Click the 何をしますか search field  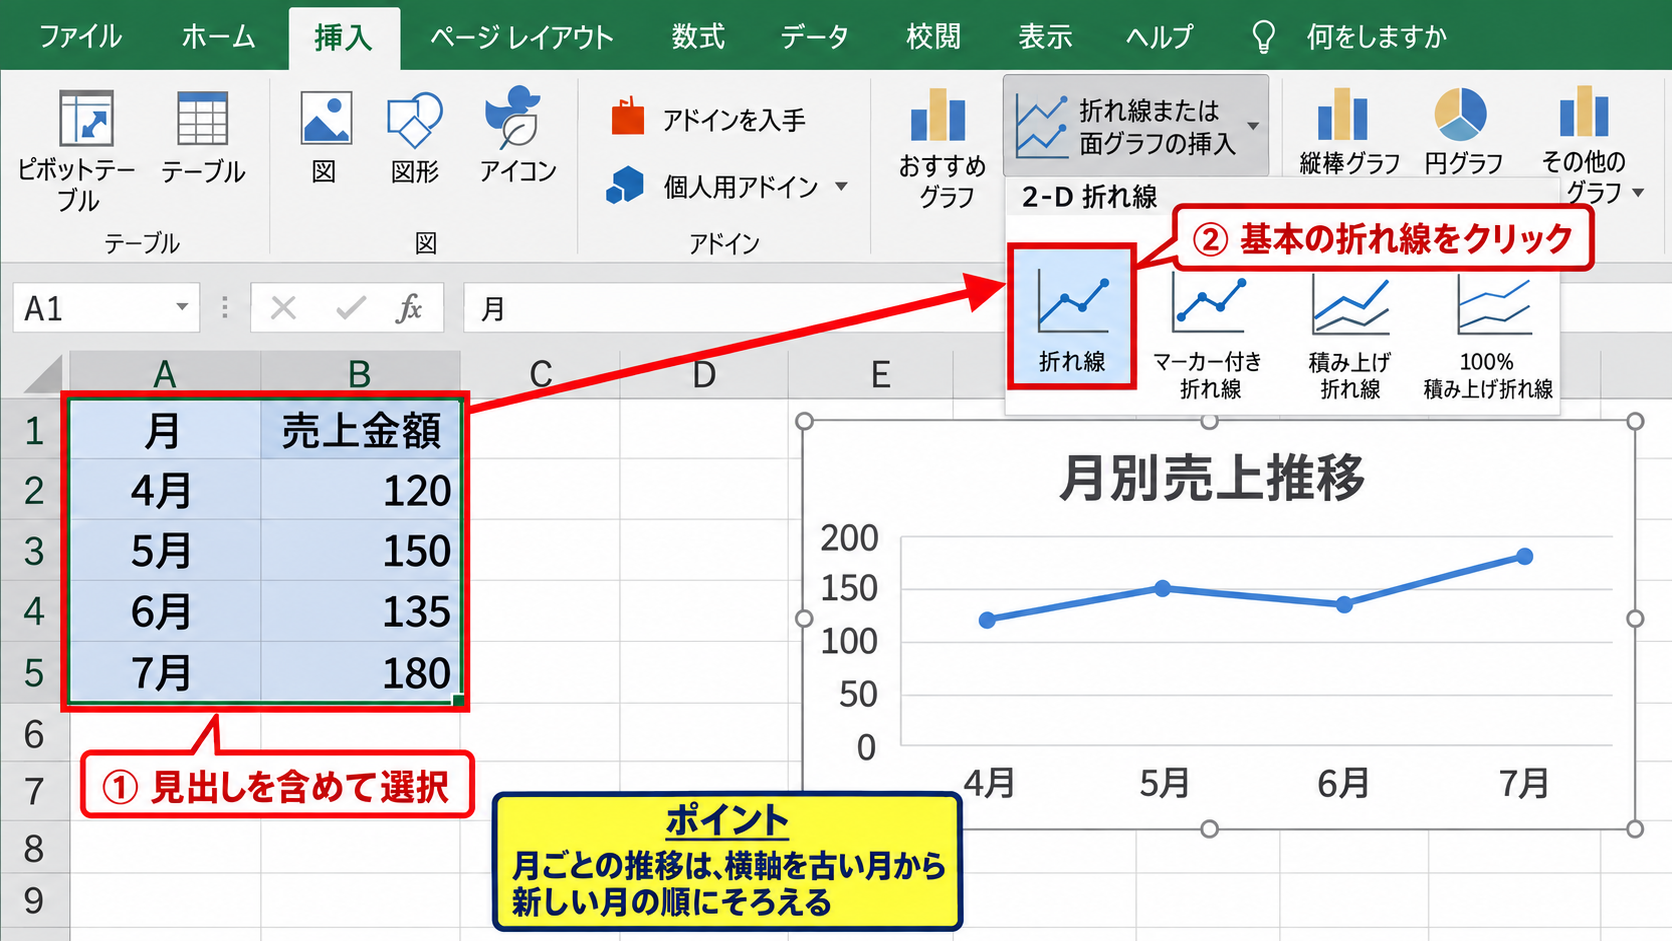pos(1376,37)
